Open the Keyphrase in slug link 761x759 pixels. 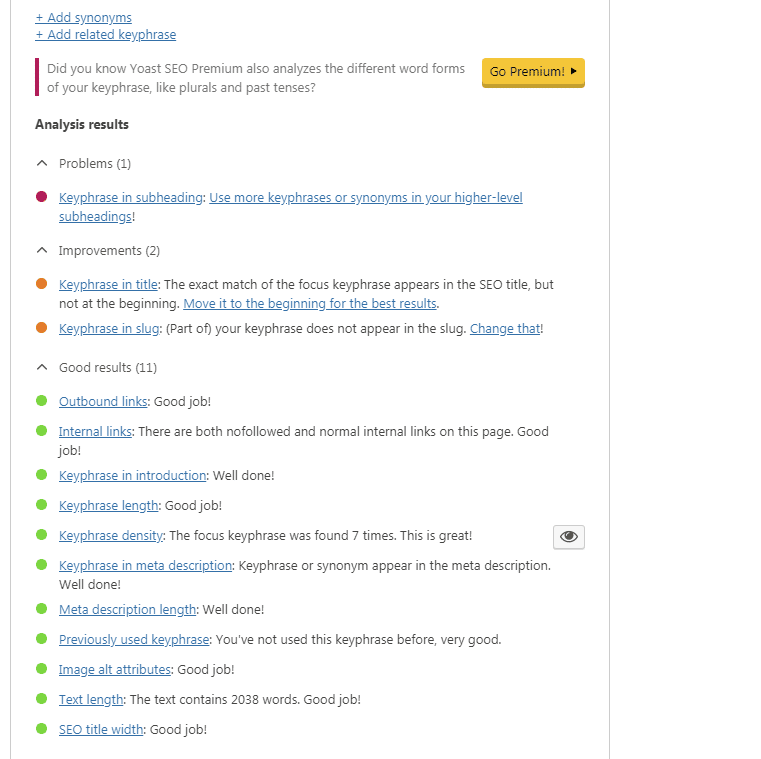click(108, 328)
